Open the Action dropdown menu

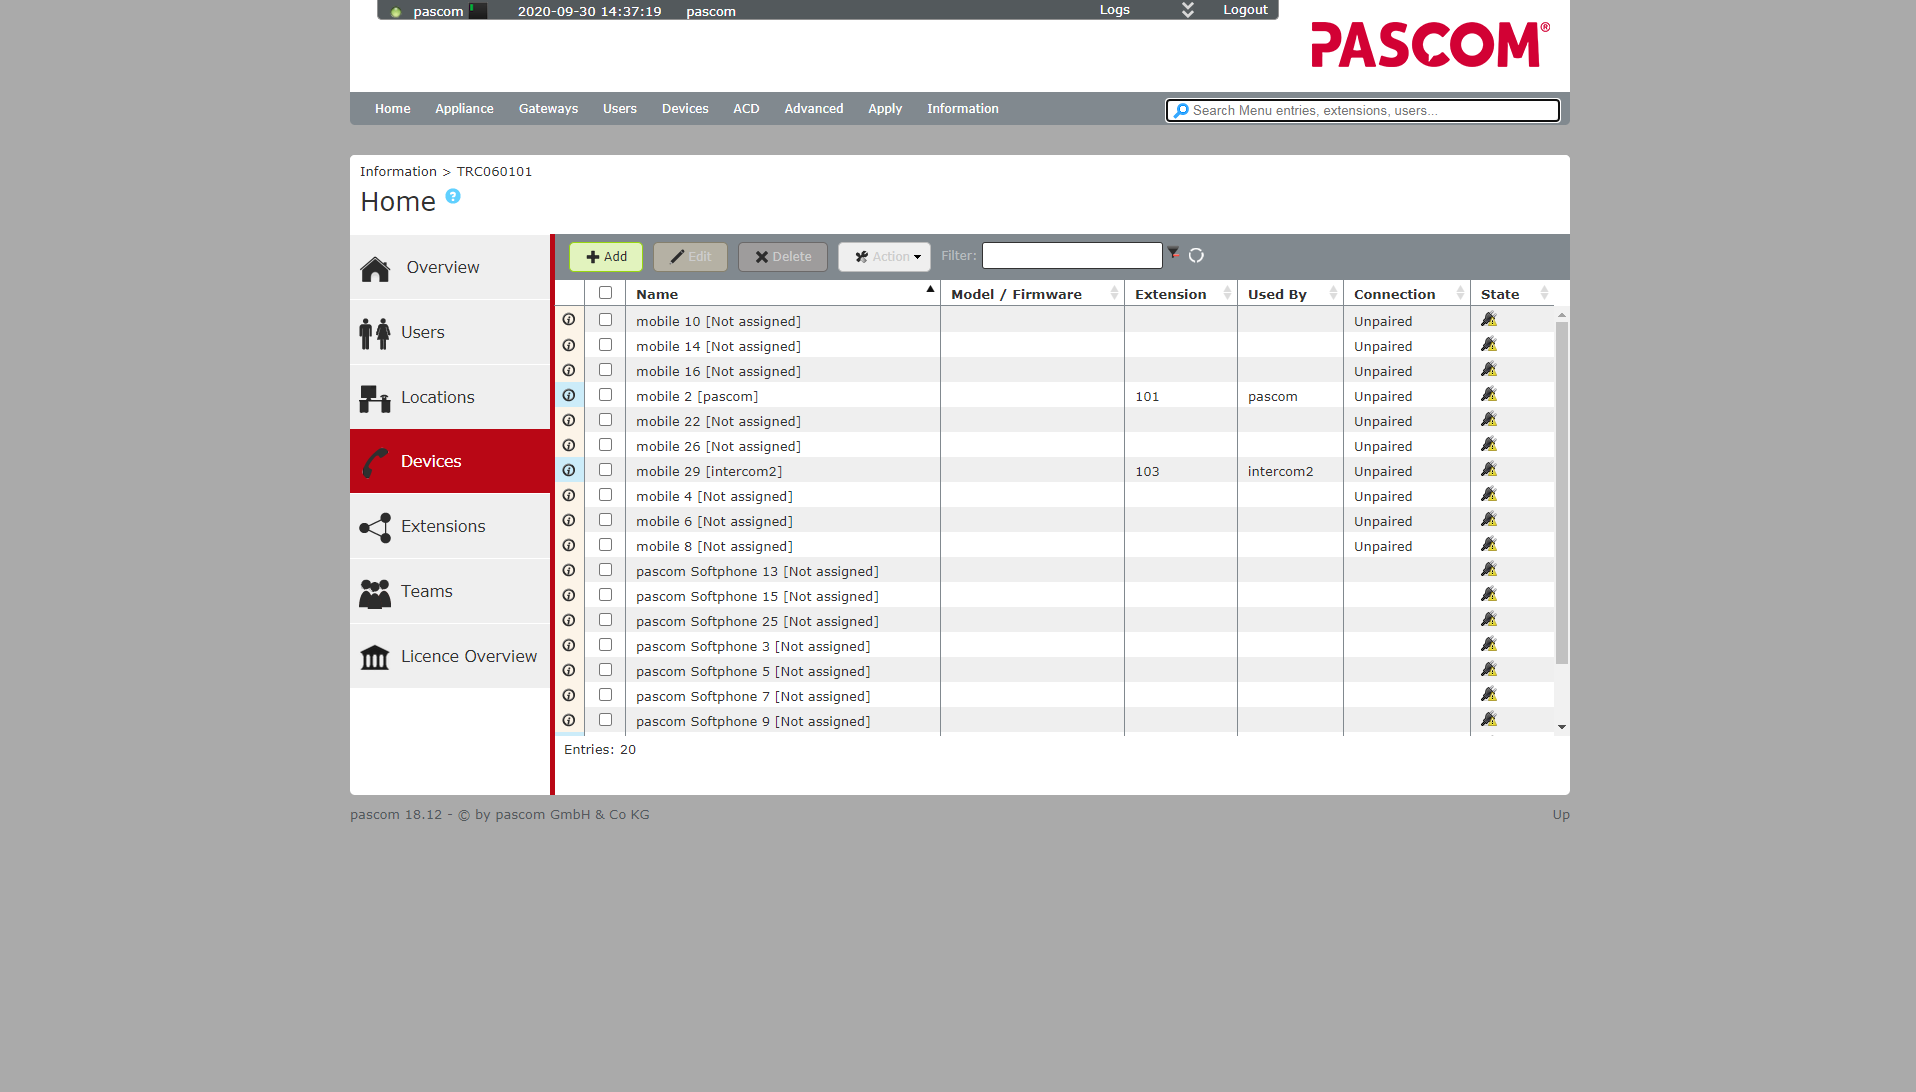885,257
